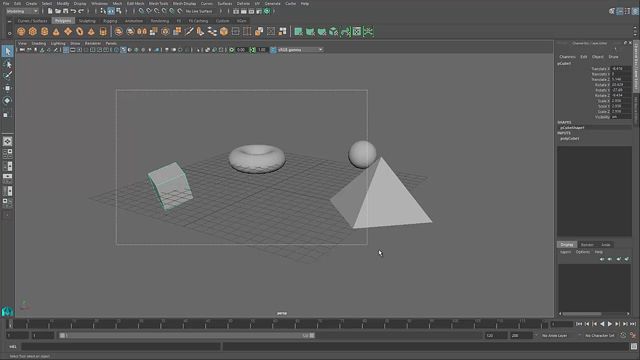The width and height of the screenshot is (640, 360).
Task: Open the Mesh Tools menu
Action: point(158,3)
